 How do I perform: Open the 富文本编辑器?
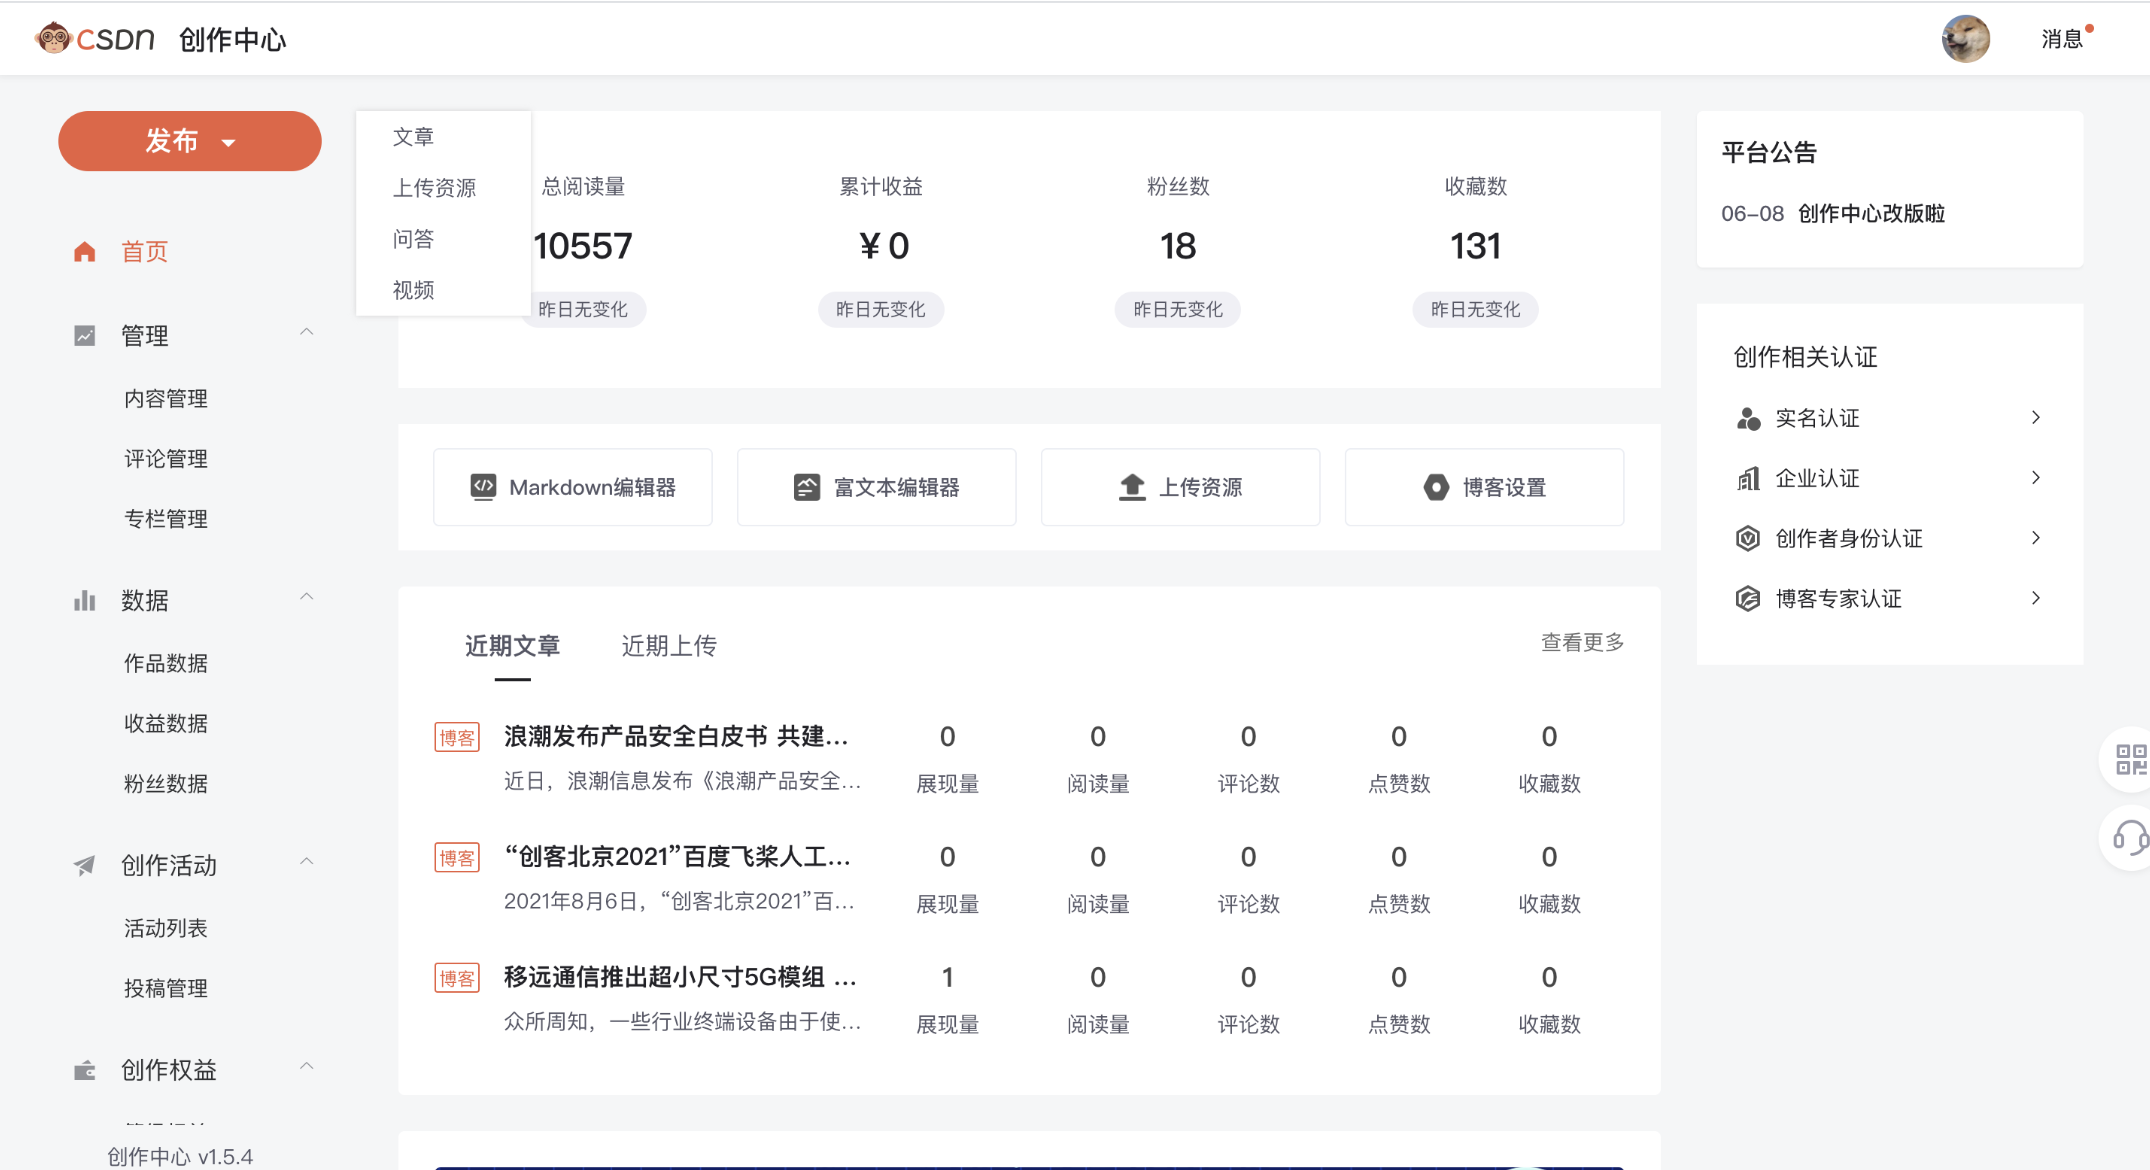pos(876,487)
